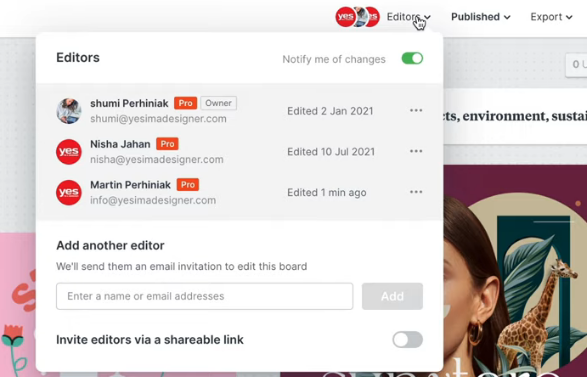This screenshot has height=377, width=587.
Task: Select nisha@yesimadesigner.com email text
Action: [157, 159]
